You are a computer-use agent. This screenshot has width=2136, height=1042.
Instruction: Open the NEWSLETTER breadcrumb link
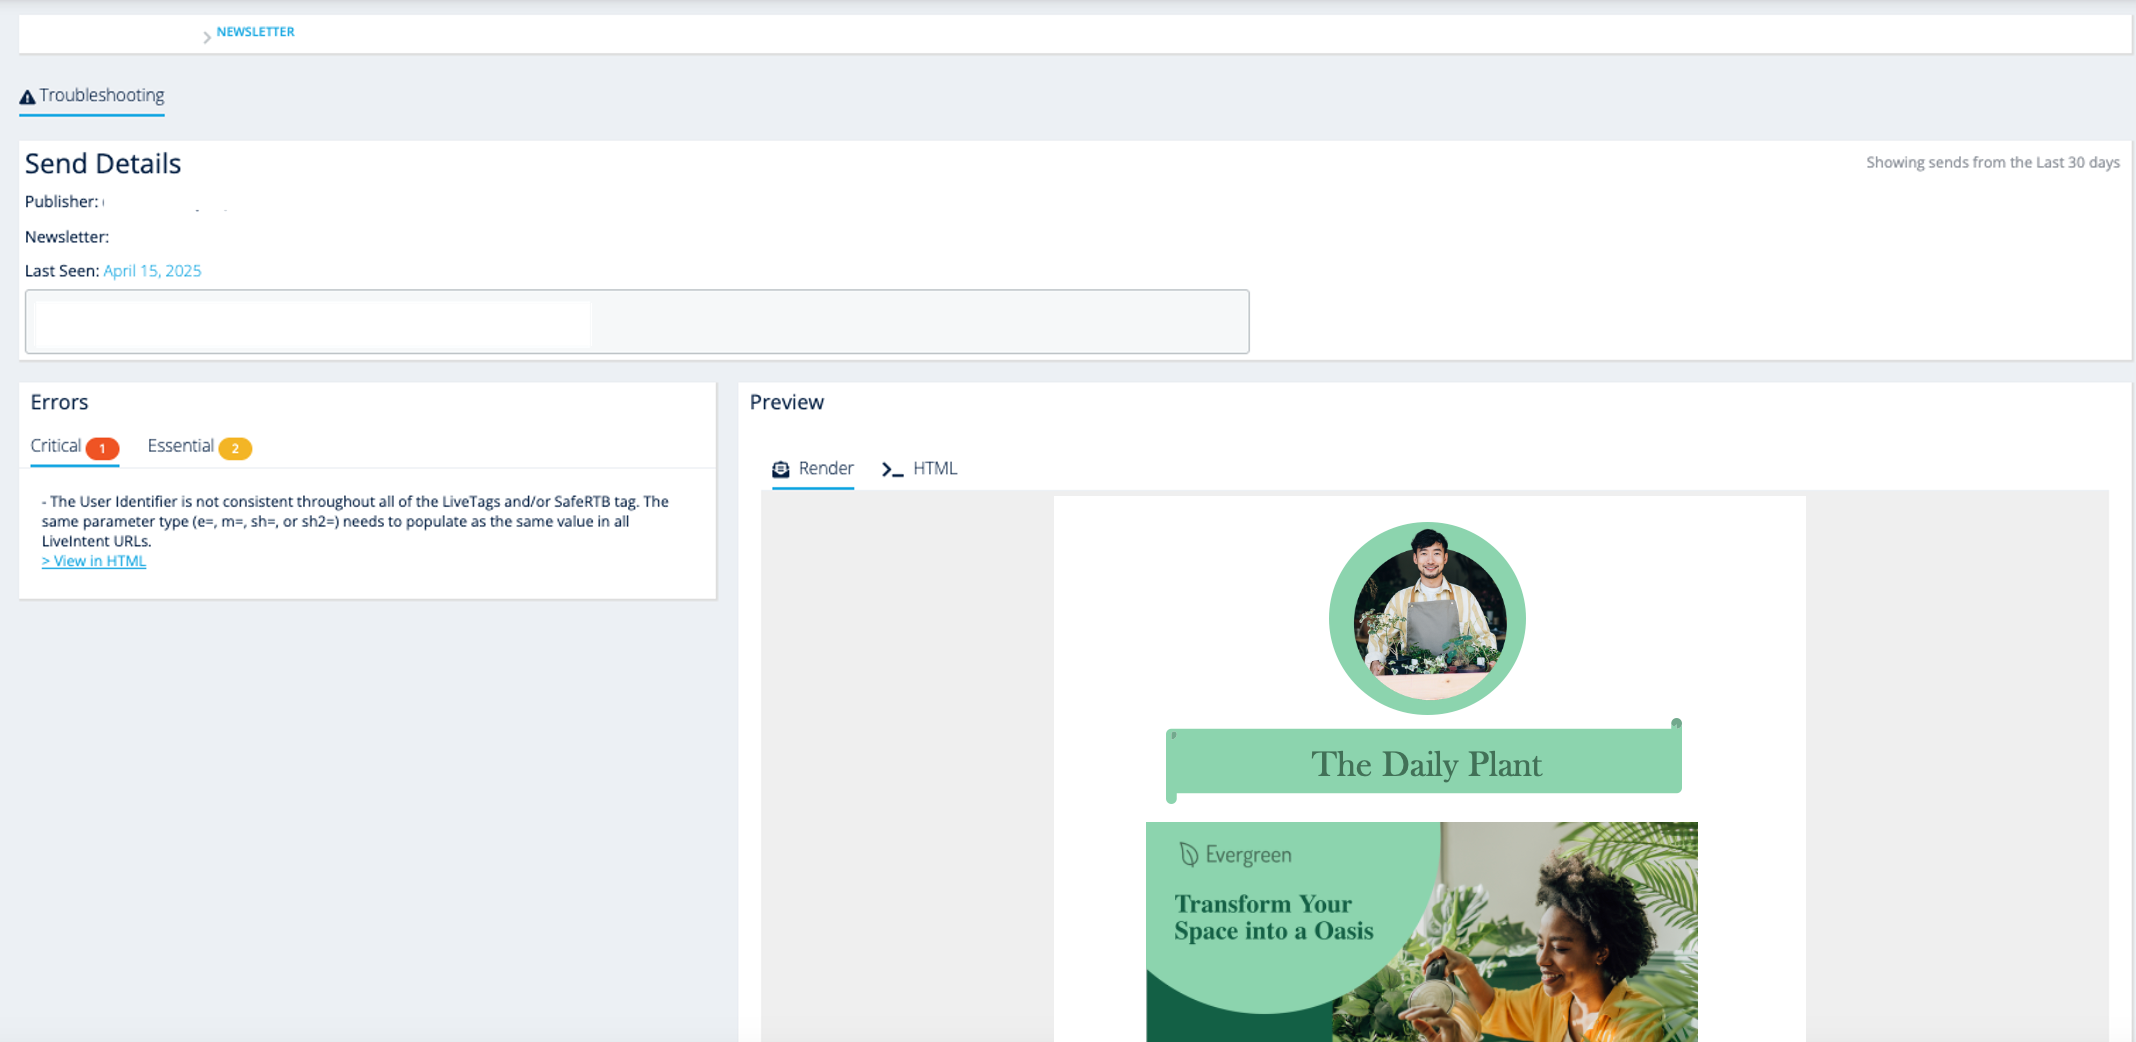(x=255, y=32)
